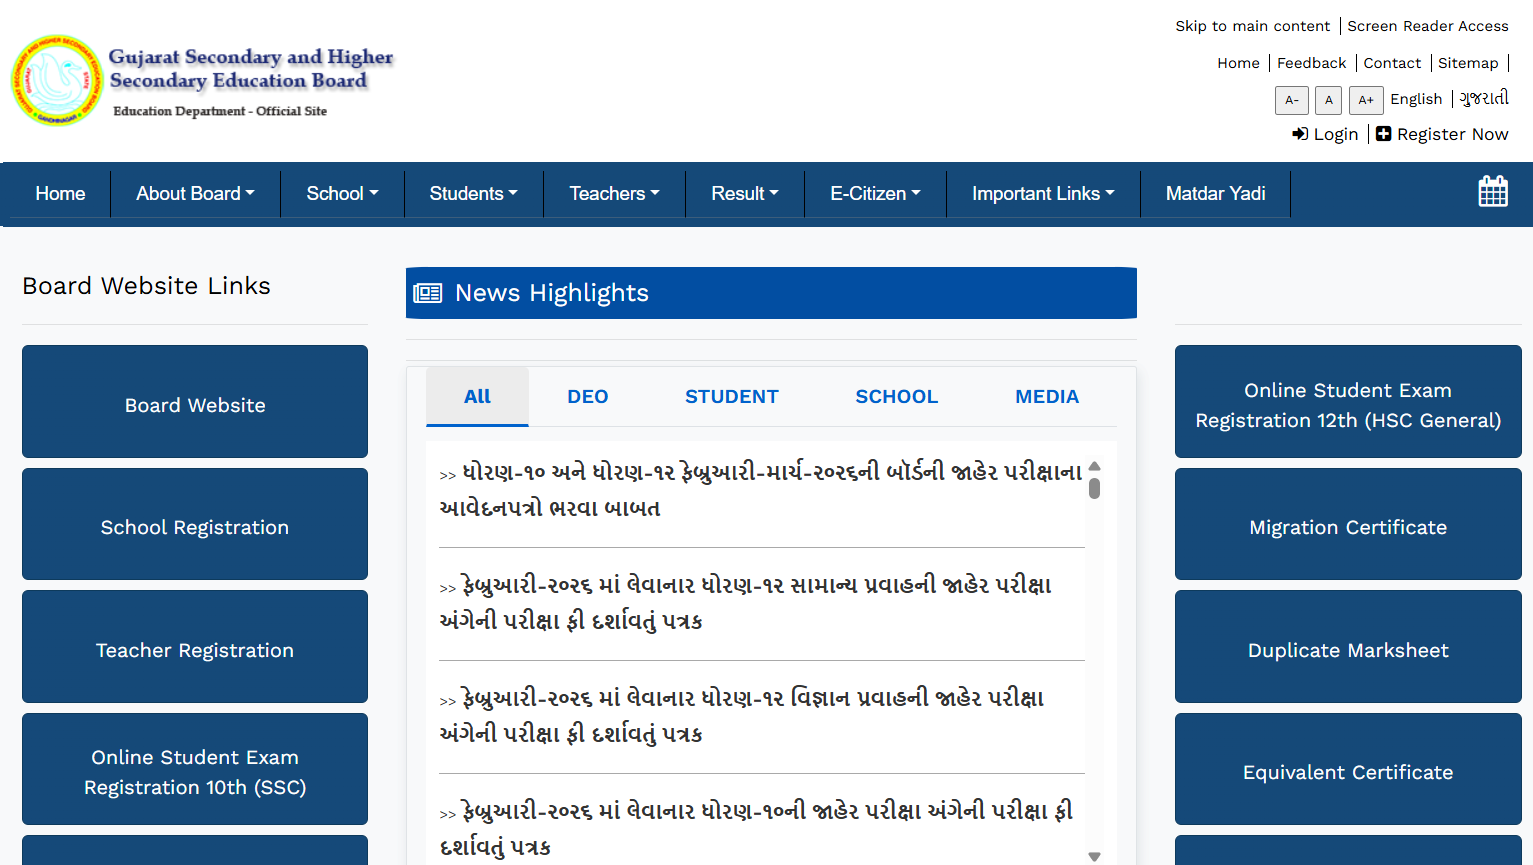Click the Feedback link
This screenshot has height=865, width=1533.
(1311, 62)
